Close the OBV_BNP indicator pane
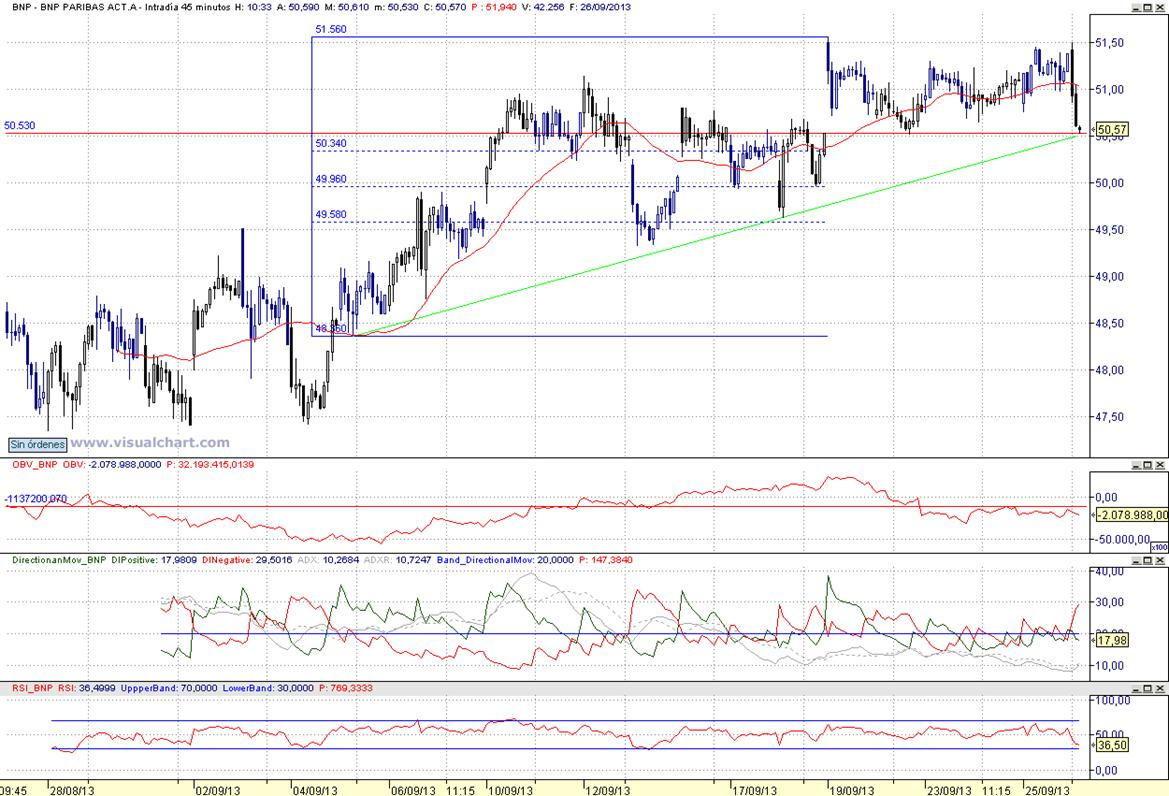1169x796 pixels. (x=1159, y=465)
